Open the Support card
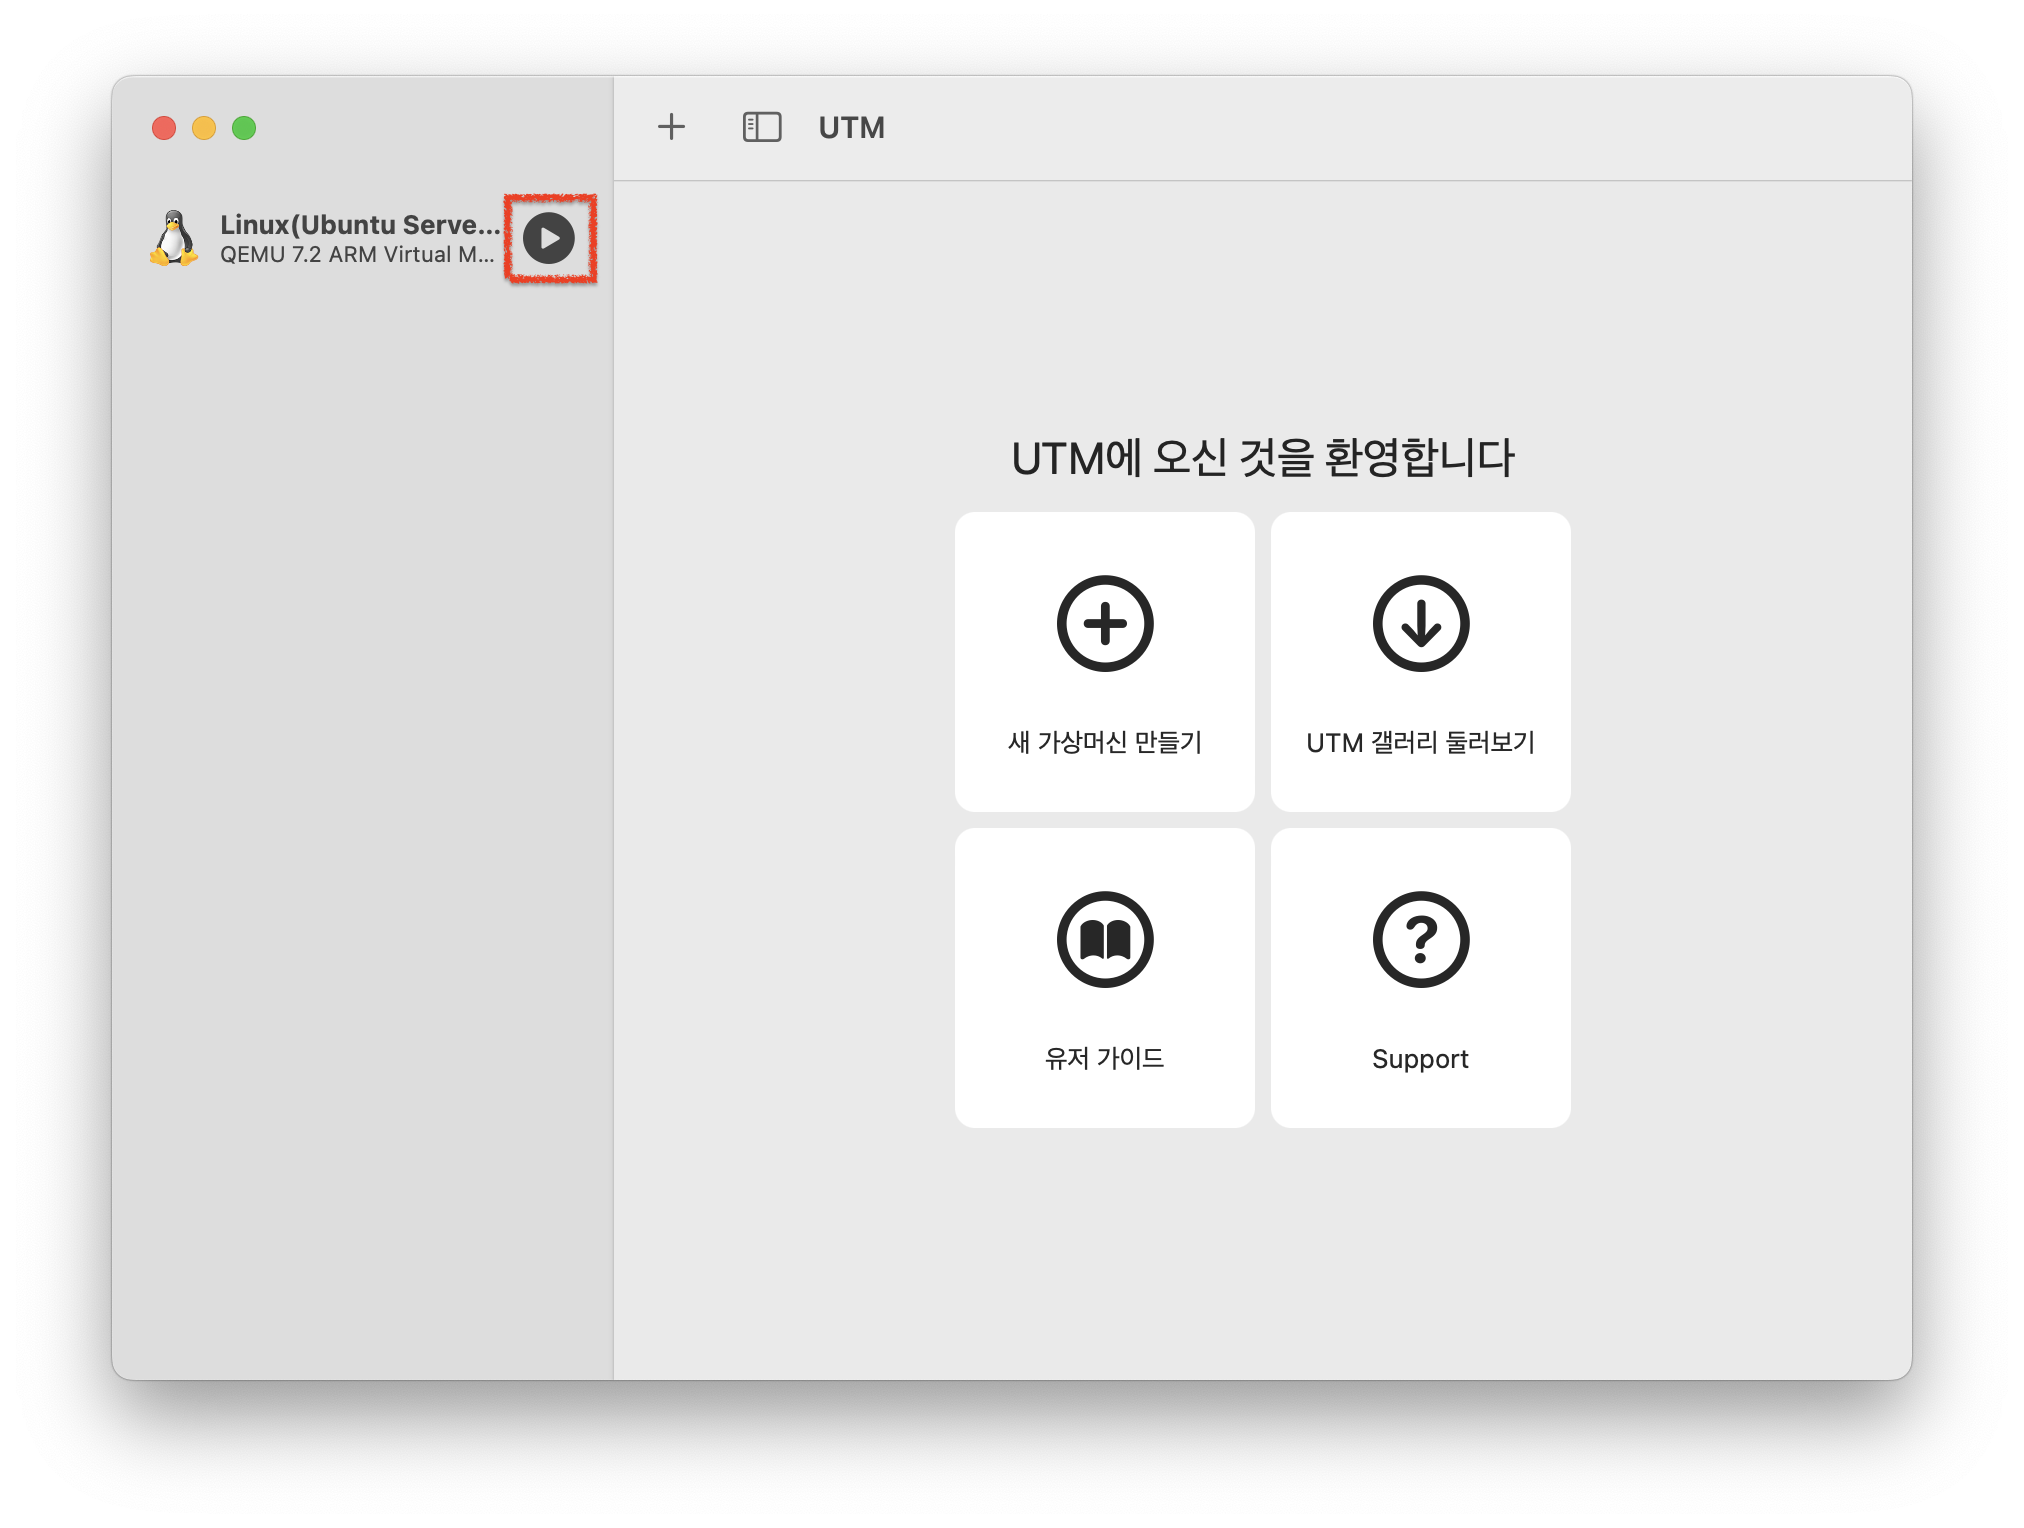The image size is (2024, 1528). coord(1420,978)
